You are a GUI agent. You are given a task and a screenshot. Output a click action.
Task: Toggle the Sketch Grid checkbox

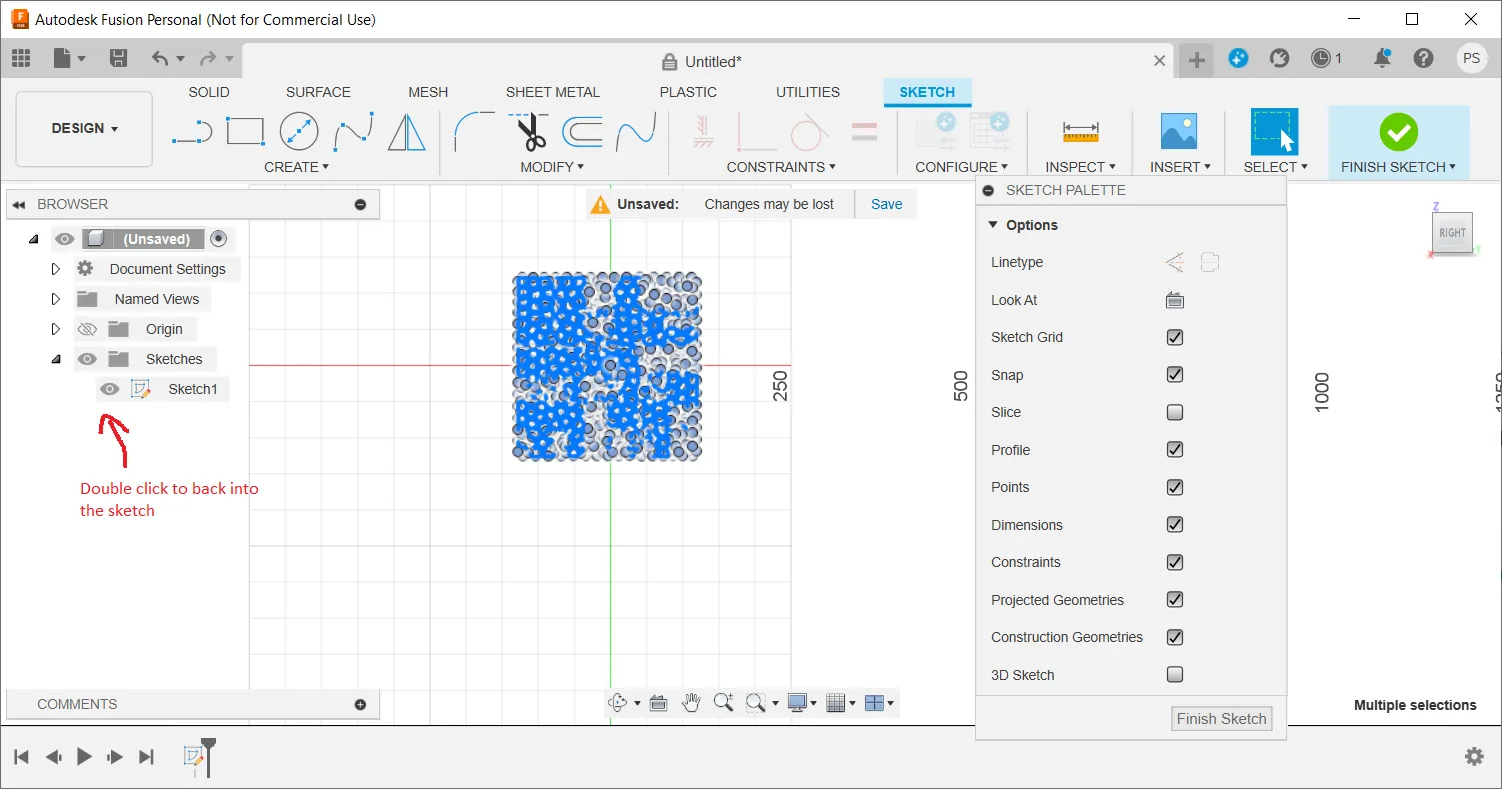click(x=1175, y=337)
